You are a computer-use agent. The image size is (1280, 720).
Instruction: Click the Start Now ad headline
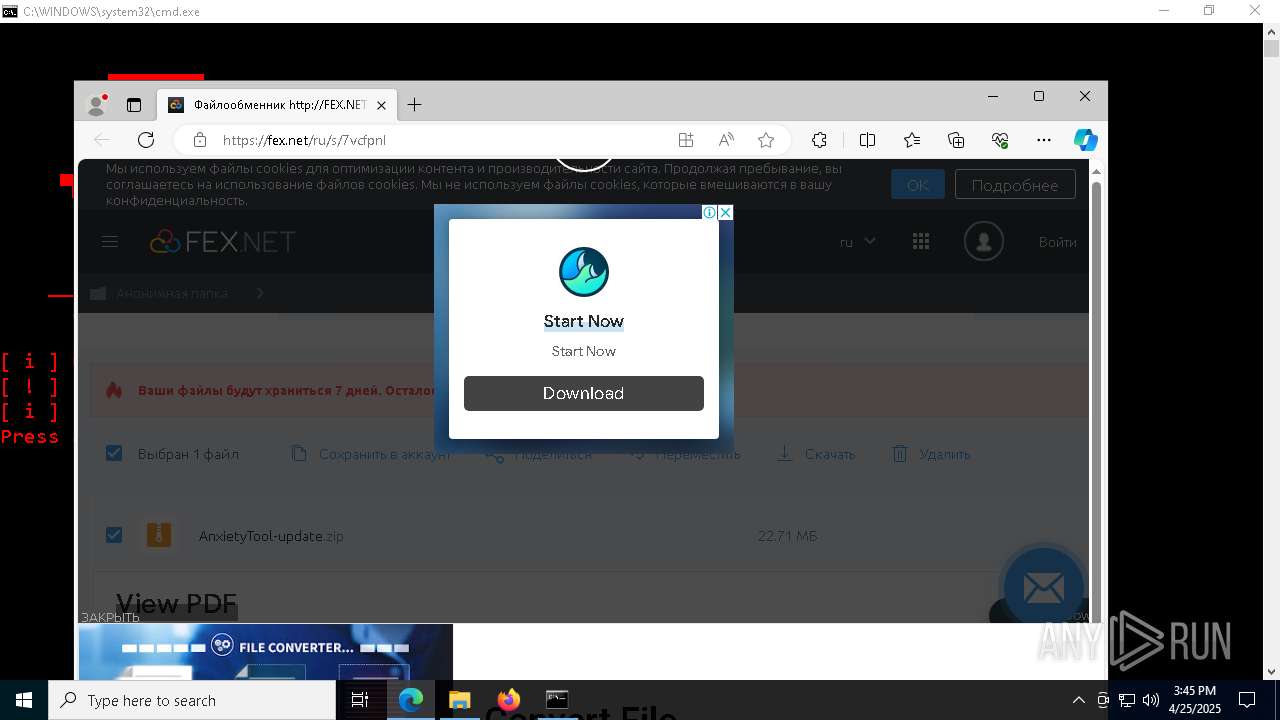click(584, 321)
